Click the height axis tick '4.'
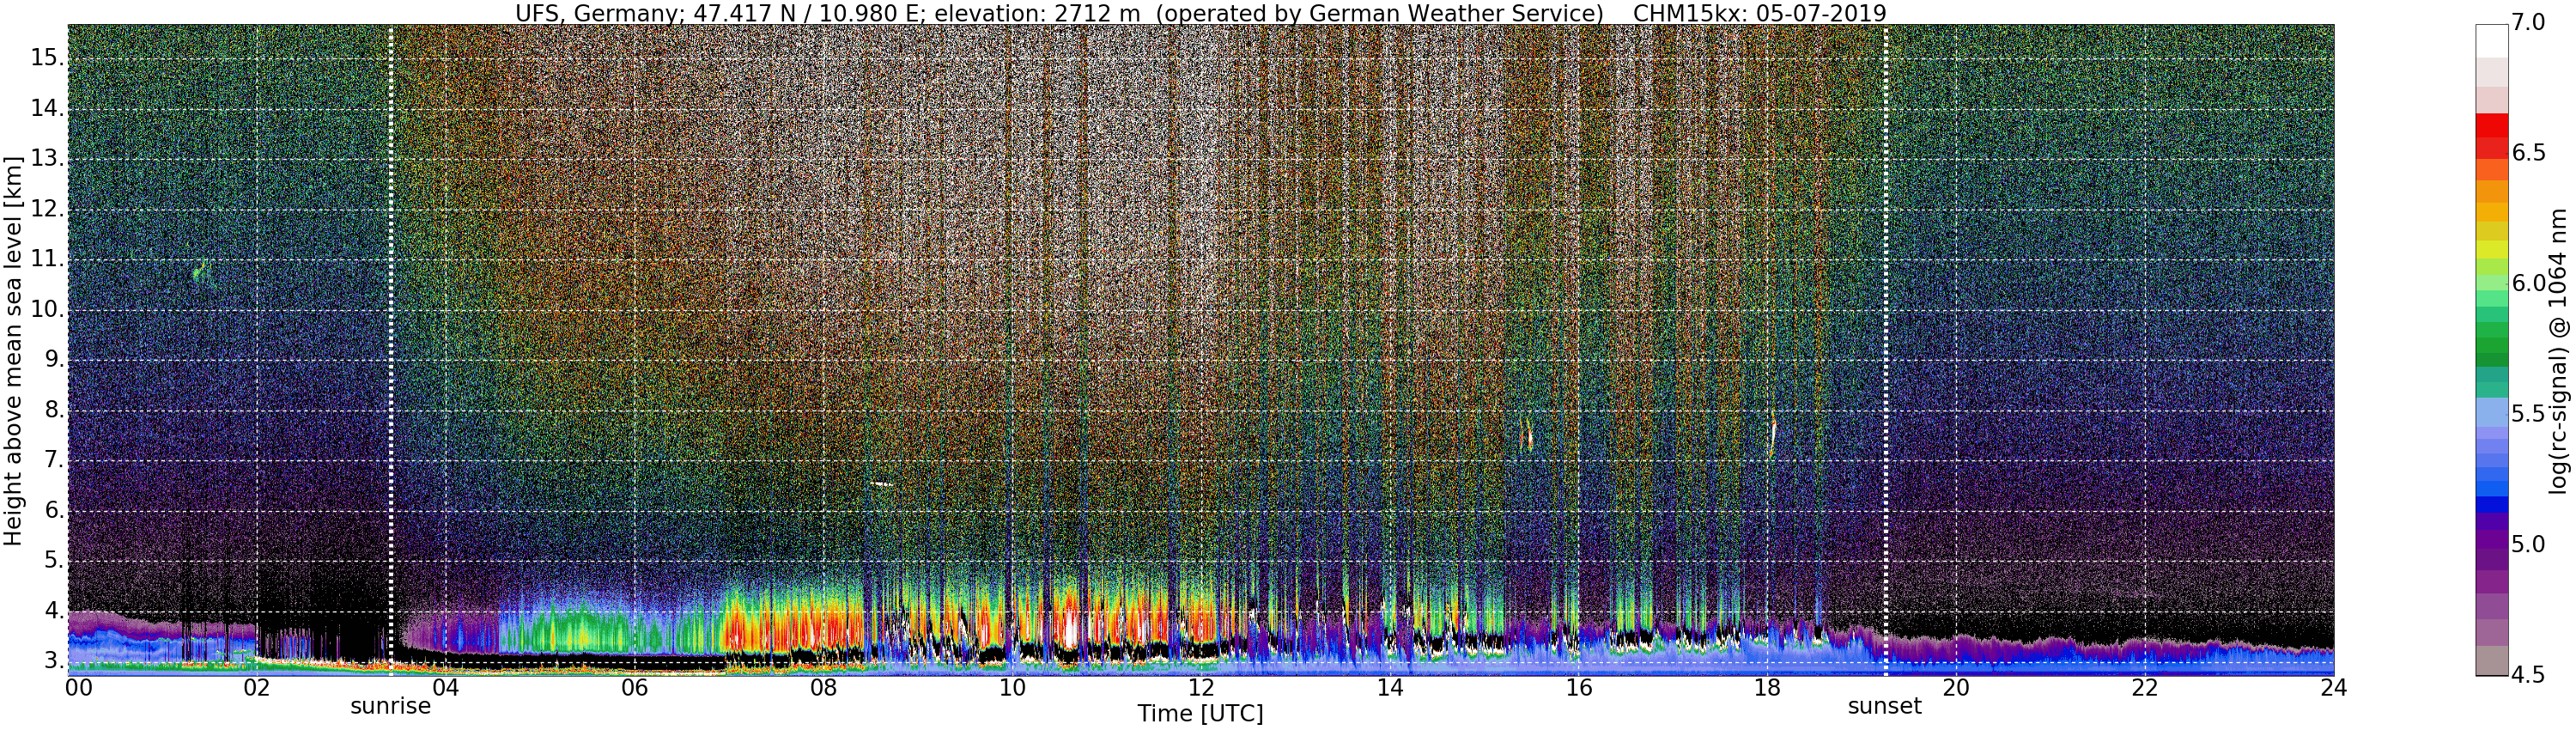2576x730 pixels. (55, 611)
